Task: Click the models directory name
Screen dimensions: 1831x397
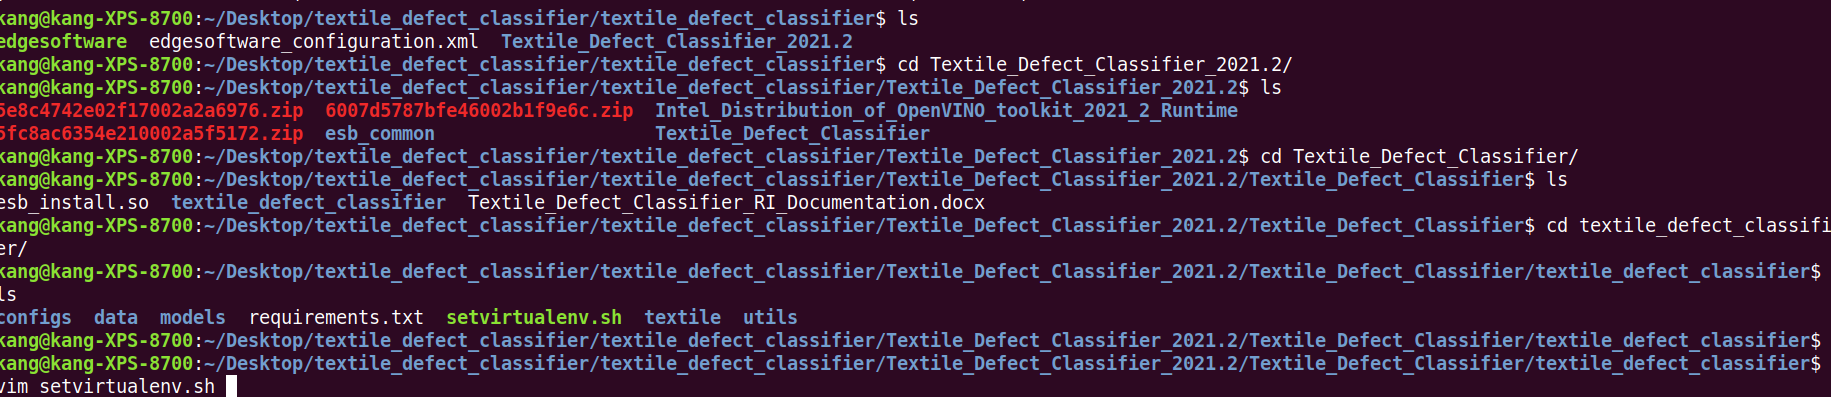Action: tap(193, 318)
